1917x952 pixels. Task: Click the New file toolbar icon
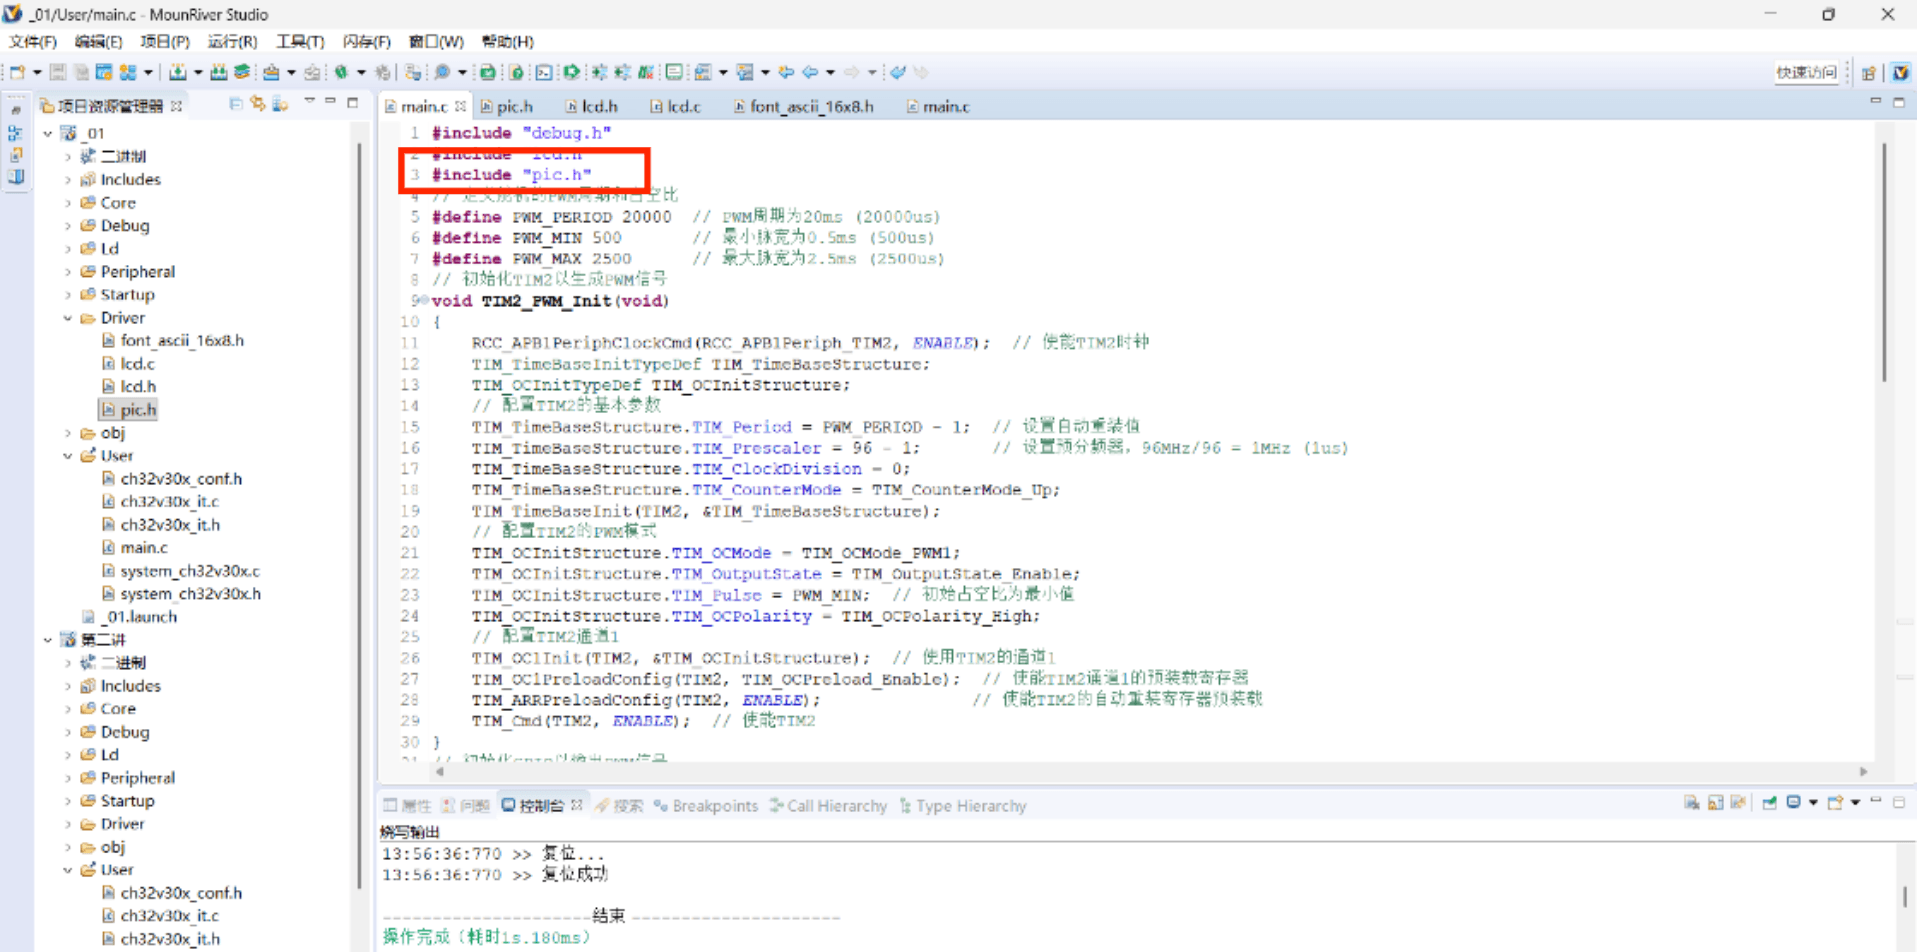coord(17,72)
